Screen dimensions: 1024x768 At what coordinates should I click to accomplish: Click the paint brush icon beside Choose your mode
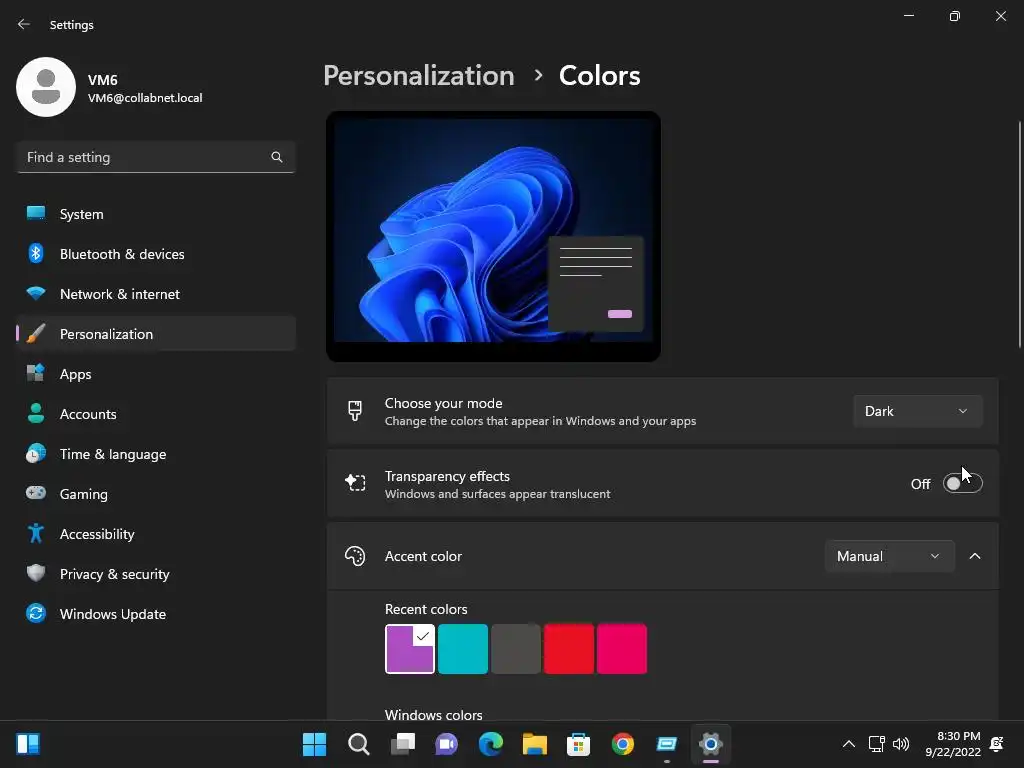click(x=355, y=411)
